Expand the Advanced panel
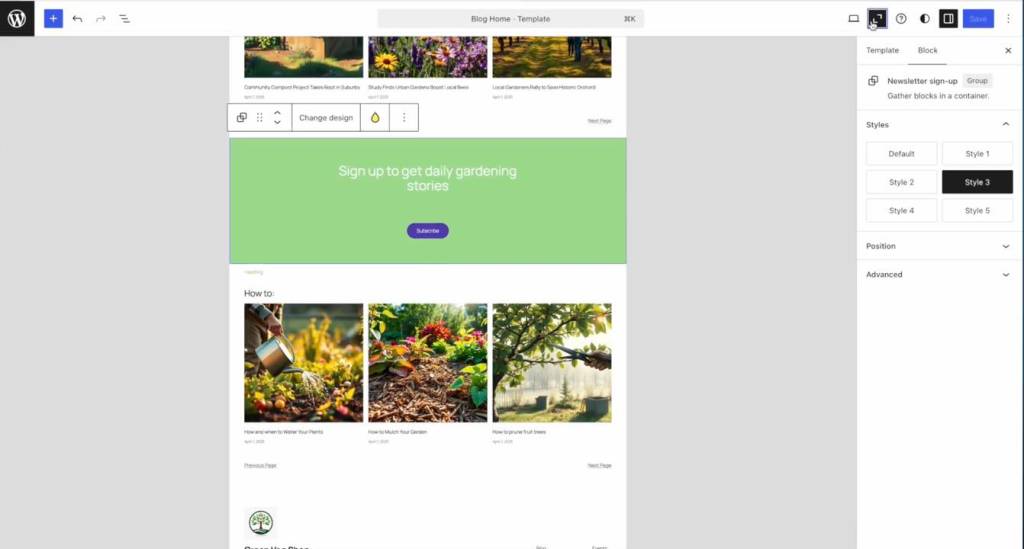1024x549 pixels. click(938, 274)
